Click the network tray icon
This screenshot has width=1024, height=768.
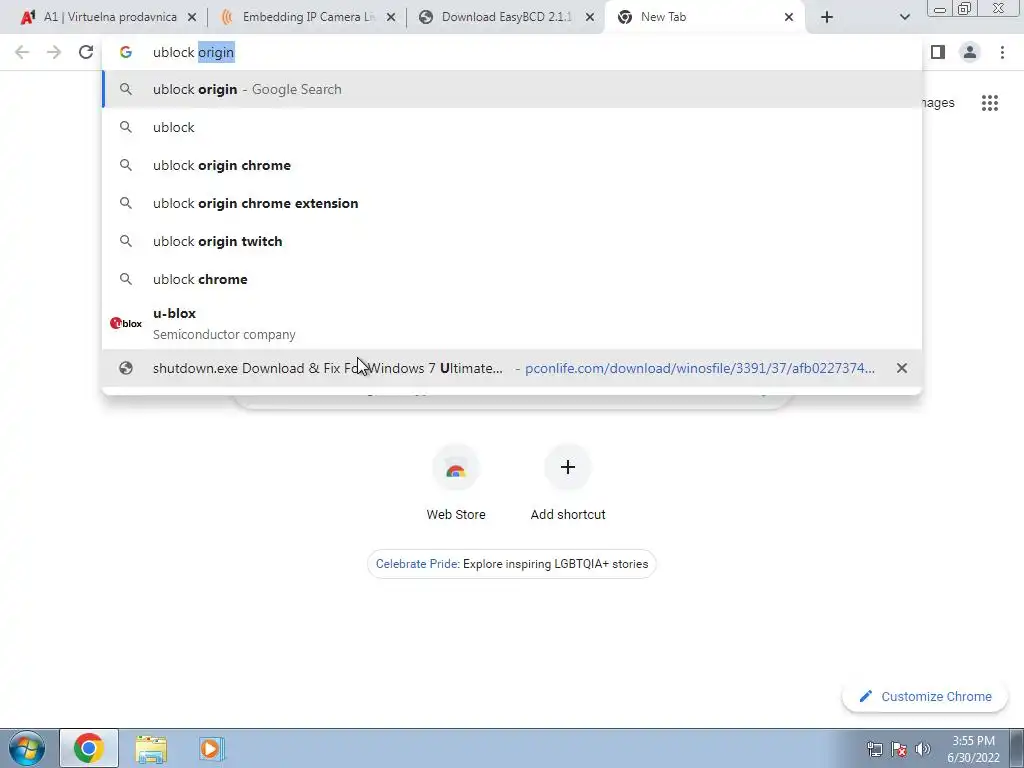[x=874, y=749]
